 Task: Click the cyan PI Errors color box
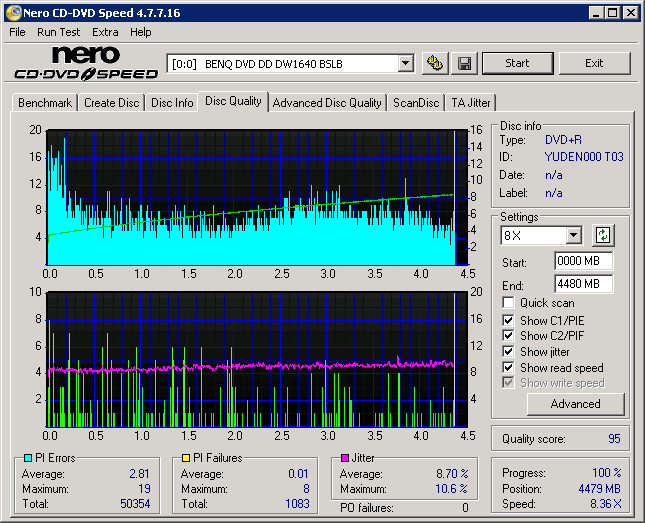[x=27, y=458]
